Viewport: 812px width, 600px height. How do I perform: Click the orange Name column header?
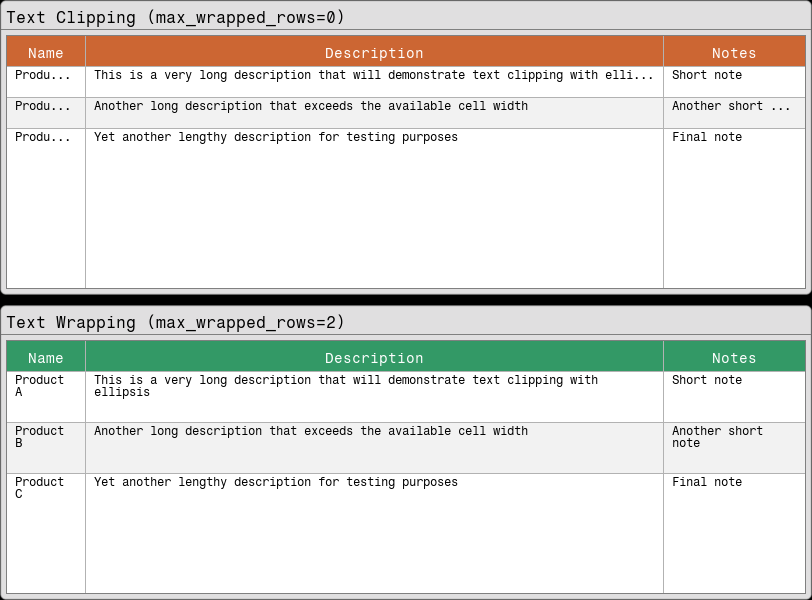click(45, 52)
